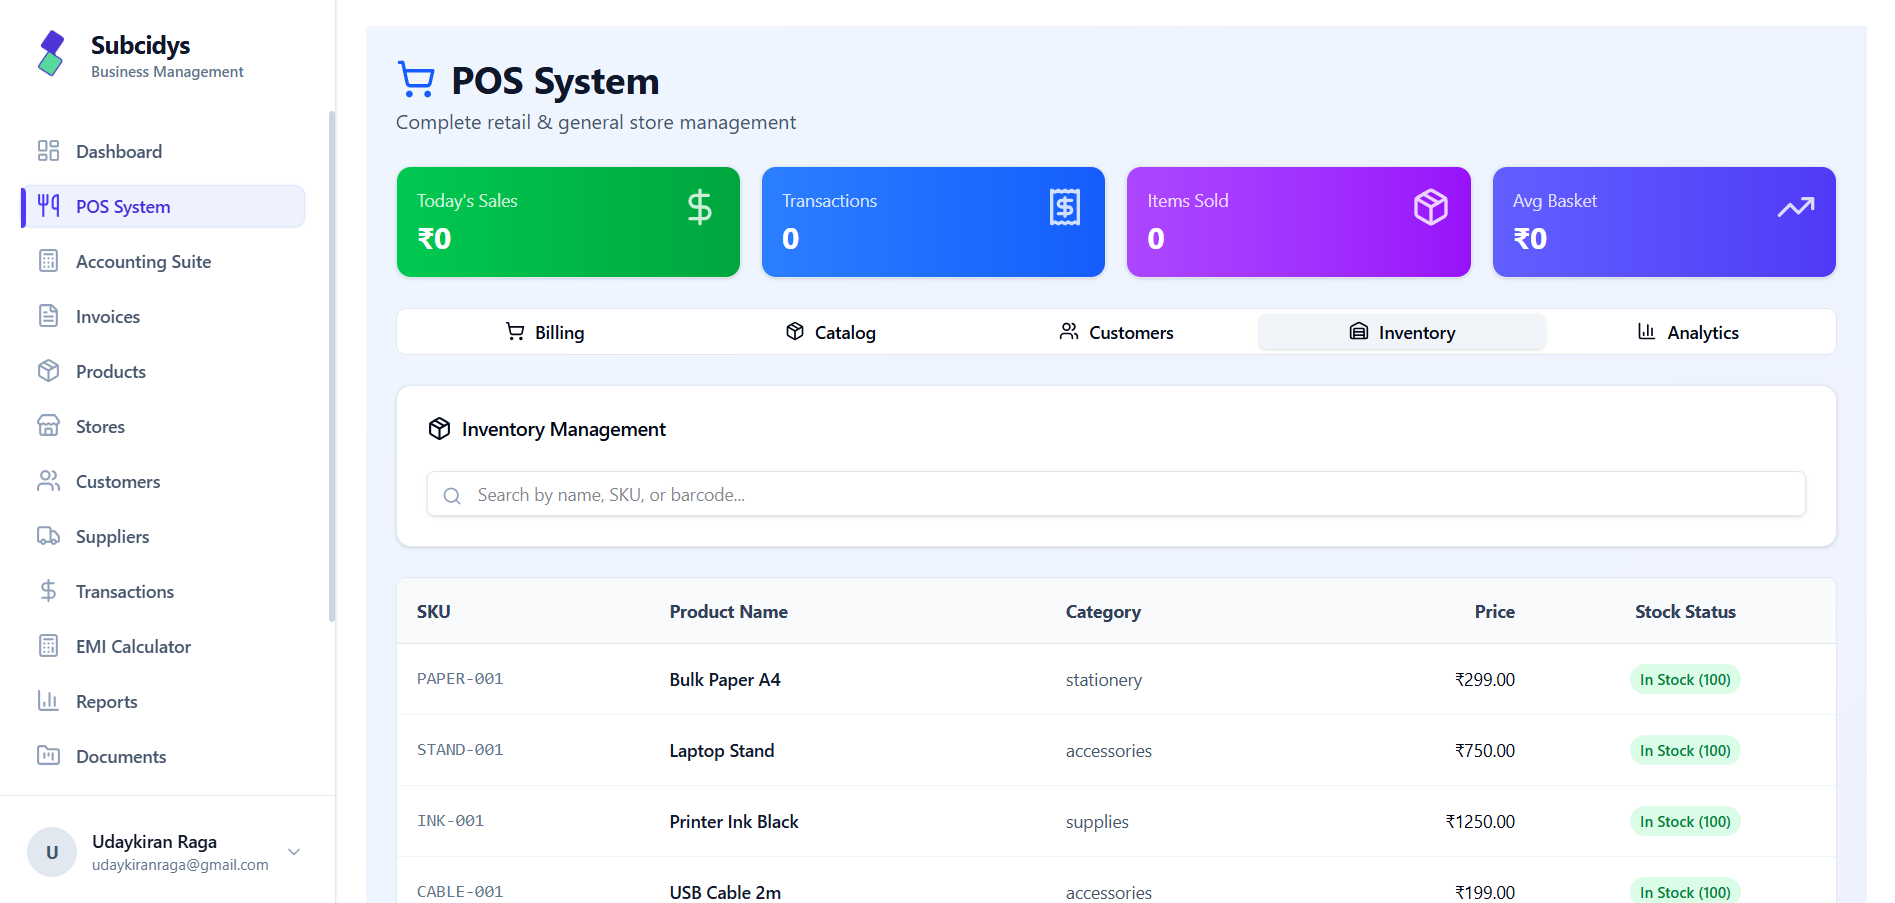Click the shopping cart icon beside POS System title
1895x903 pixels.
416,80
